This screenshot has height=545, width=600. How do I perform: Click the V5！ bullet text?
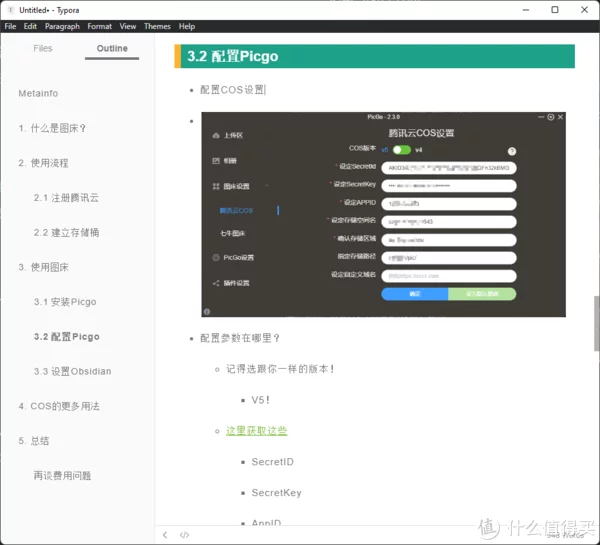tap(261, 400)
